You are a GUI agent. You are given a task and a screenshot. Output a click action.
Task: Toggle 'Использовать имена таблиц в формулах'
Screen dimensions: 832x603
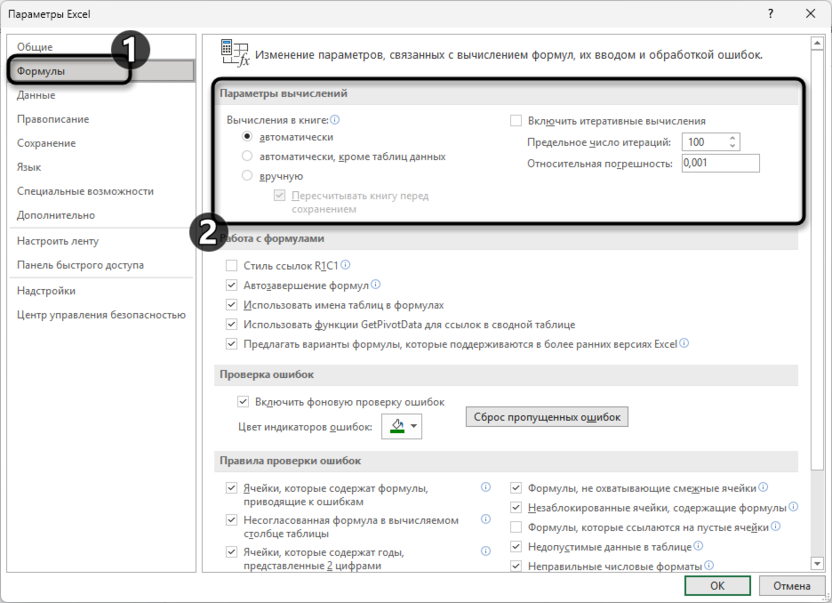tap(231, 305)
